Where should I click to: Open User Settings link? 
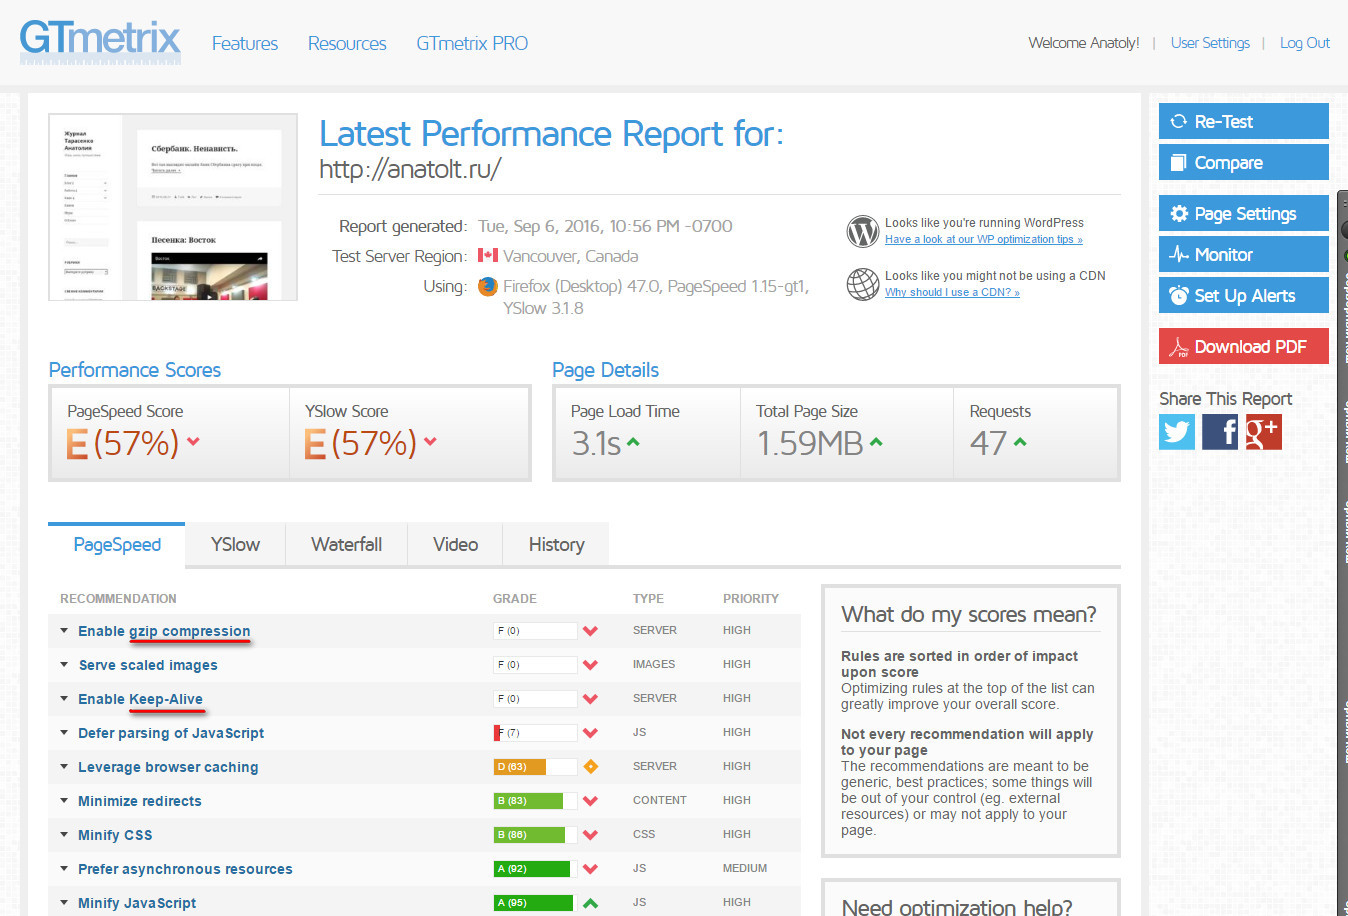pos(1210,43)
